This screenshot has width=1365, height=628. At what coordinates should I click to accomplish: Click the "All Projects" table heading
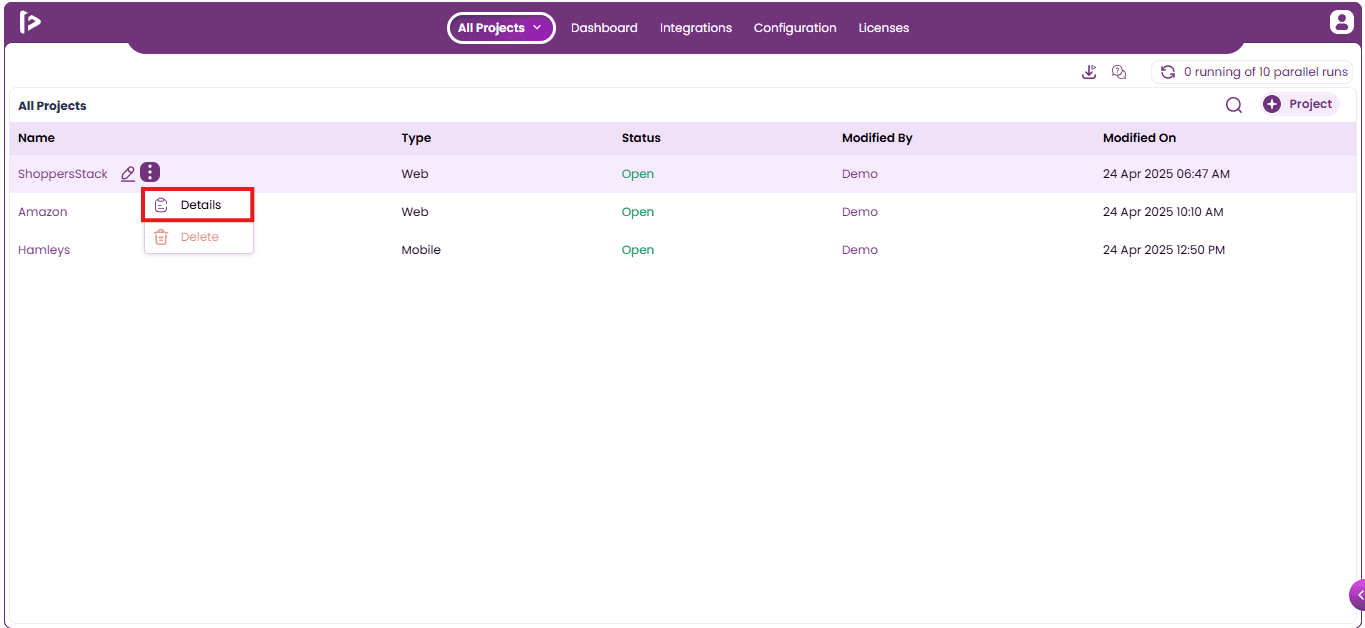pyautogui.click(x=52, y=106)
